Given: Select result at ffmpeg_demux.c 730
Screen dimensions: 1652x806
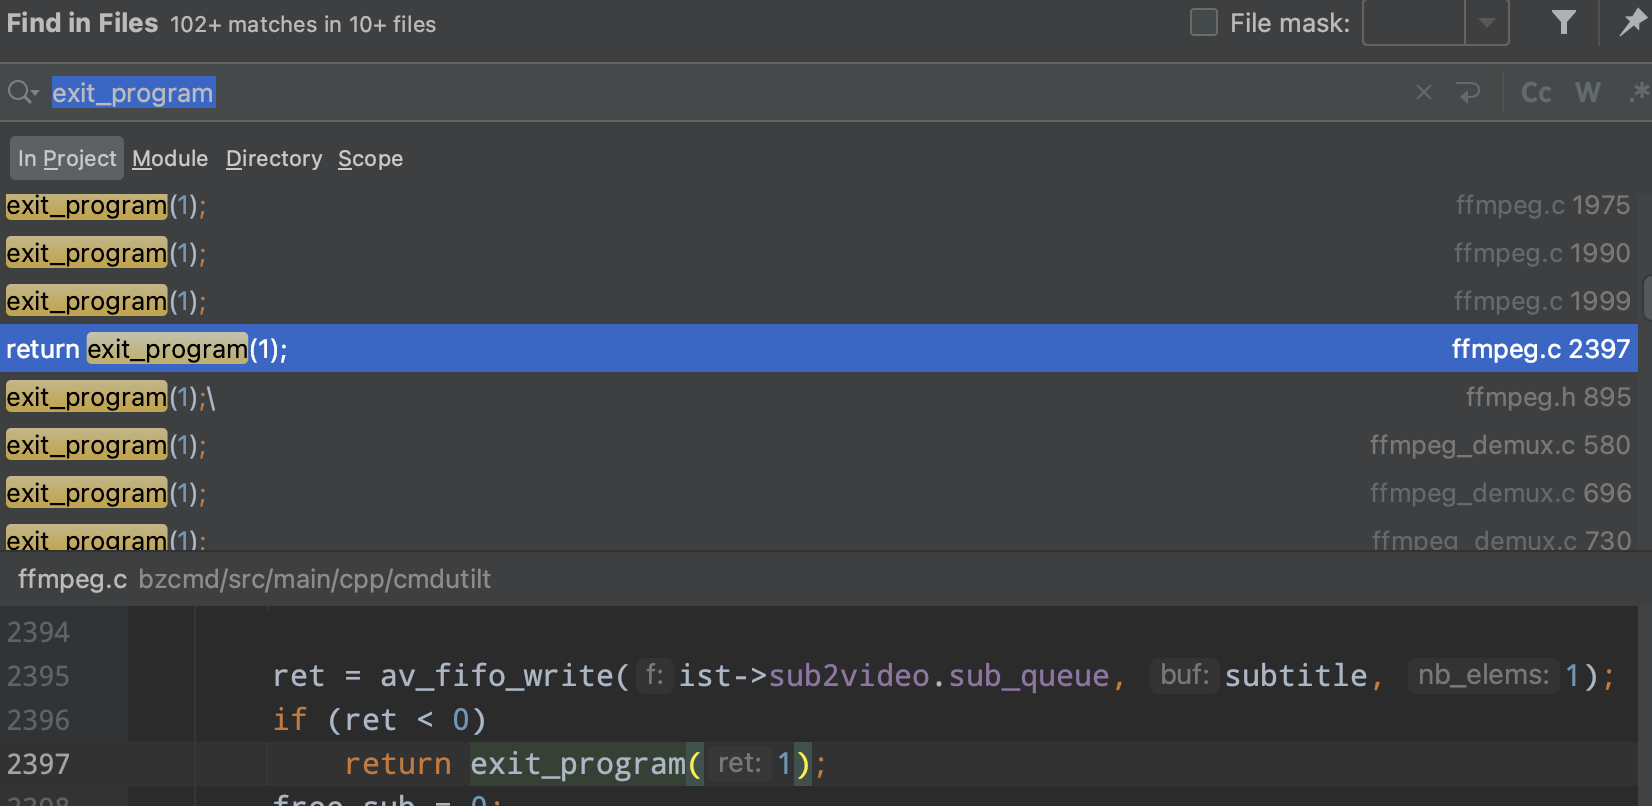Looking at the screenshot, I should [819, 535].
